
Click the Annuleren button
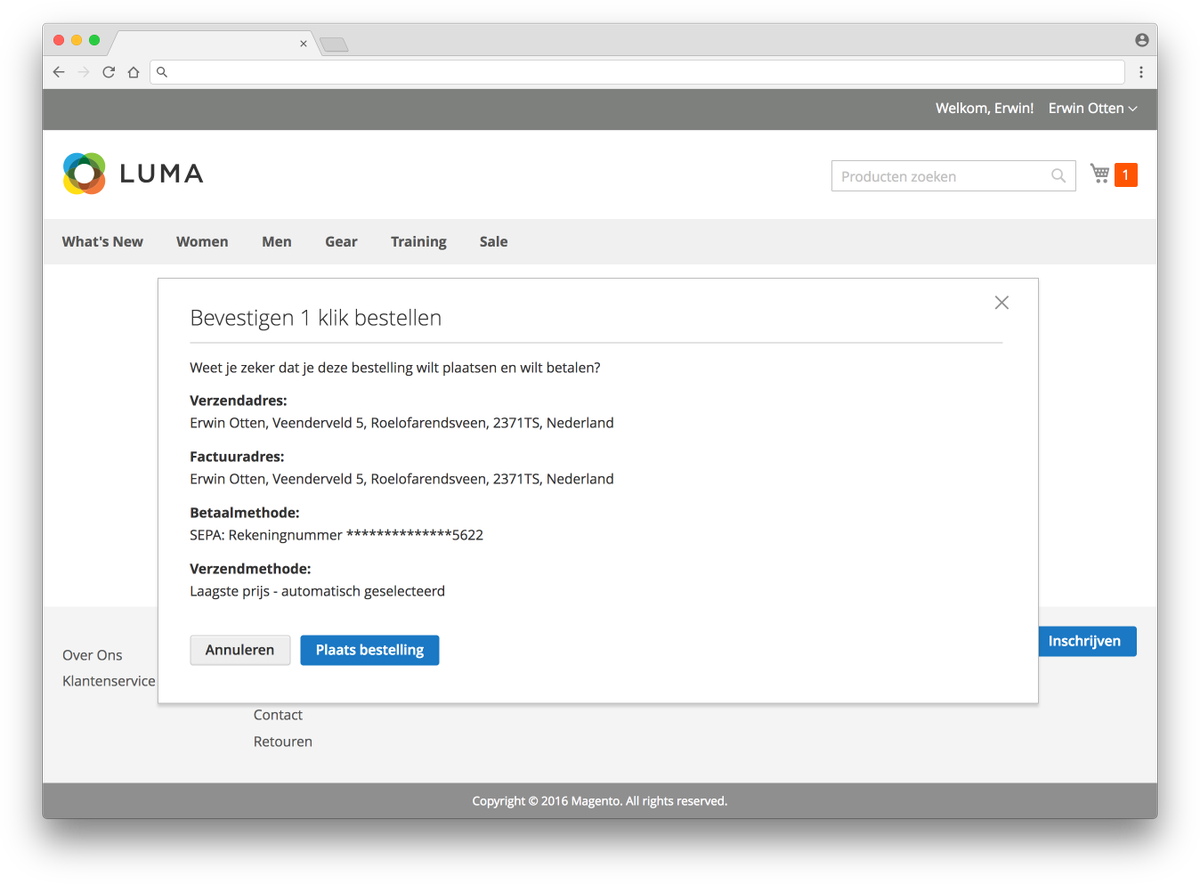(240, 650)
